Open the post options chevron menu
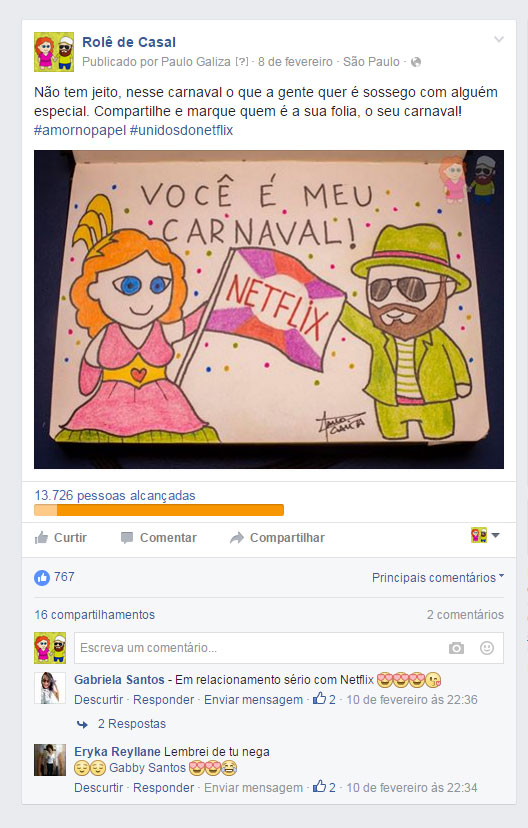The width and height of the screenshot is (528, 828). [498, 40]
